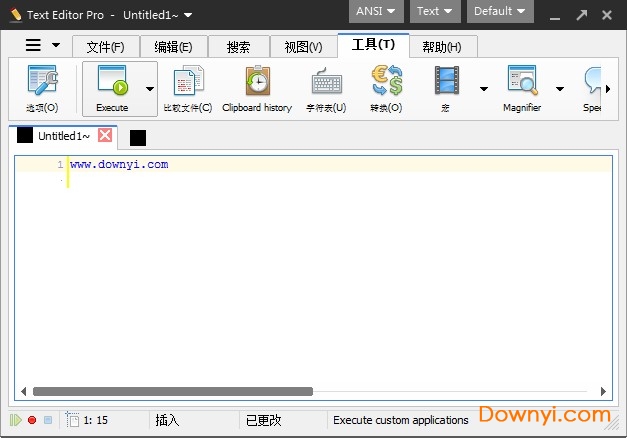This screenshot has width=627, height=438.
Task: Click the Macro (宏) film strip icon
Action: pos(446,80)
